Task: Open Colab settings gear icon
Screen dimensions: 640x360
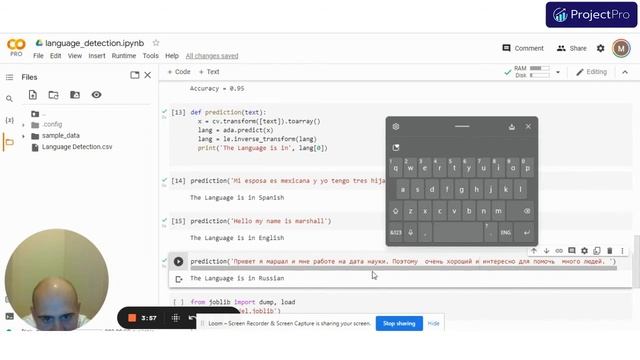Action: coord(600,48)
